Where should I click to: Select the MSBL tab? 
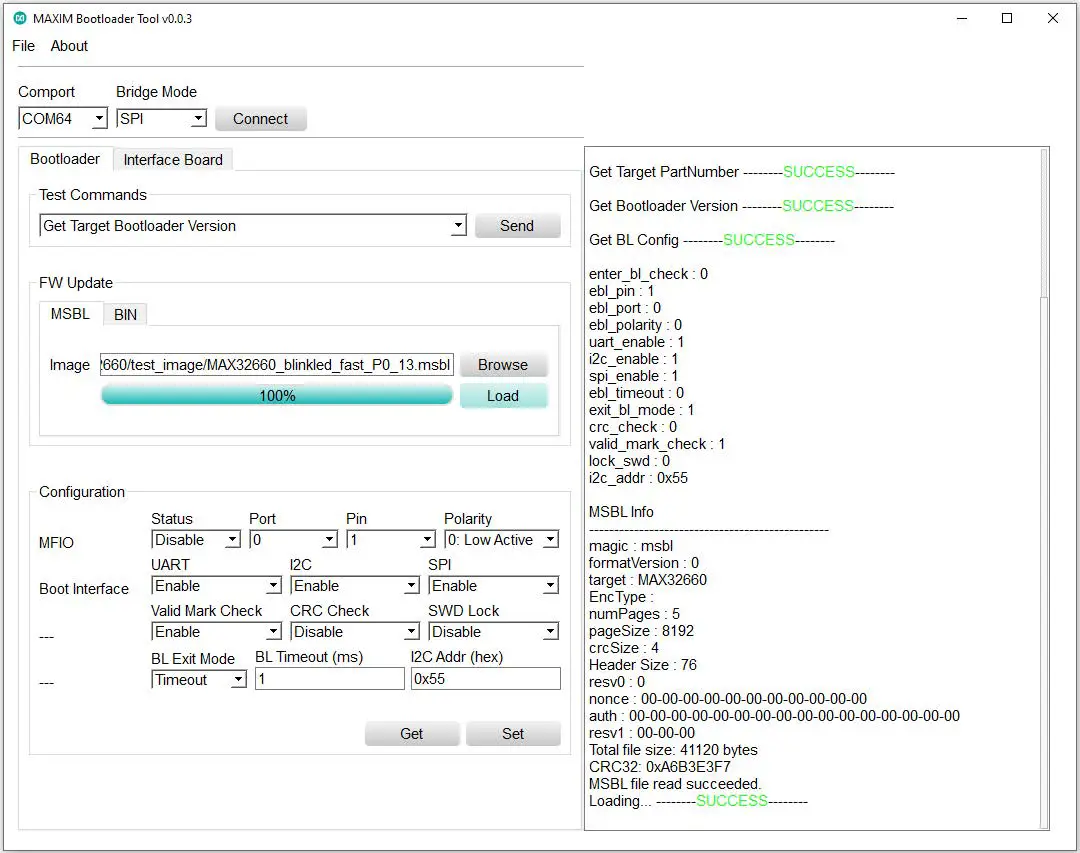70,314
